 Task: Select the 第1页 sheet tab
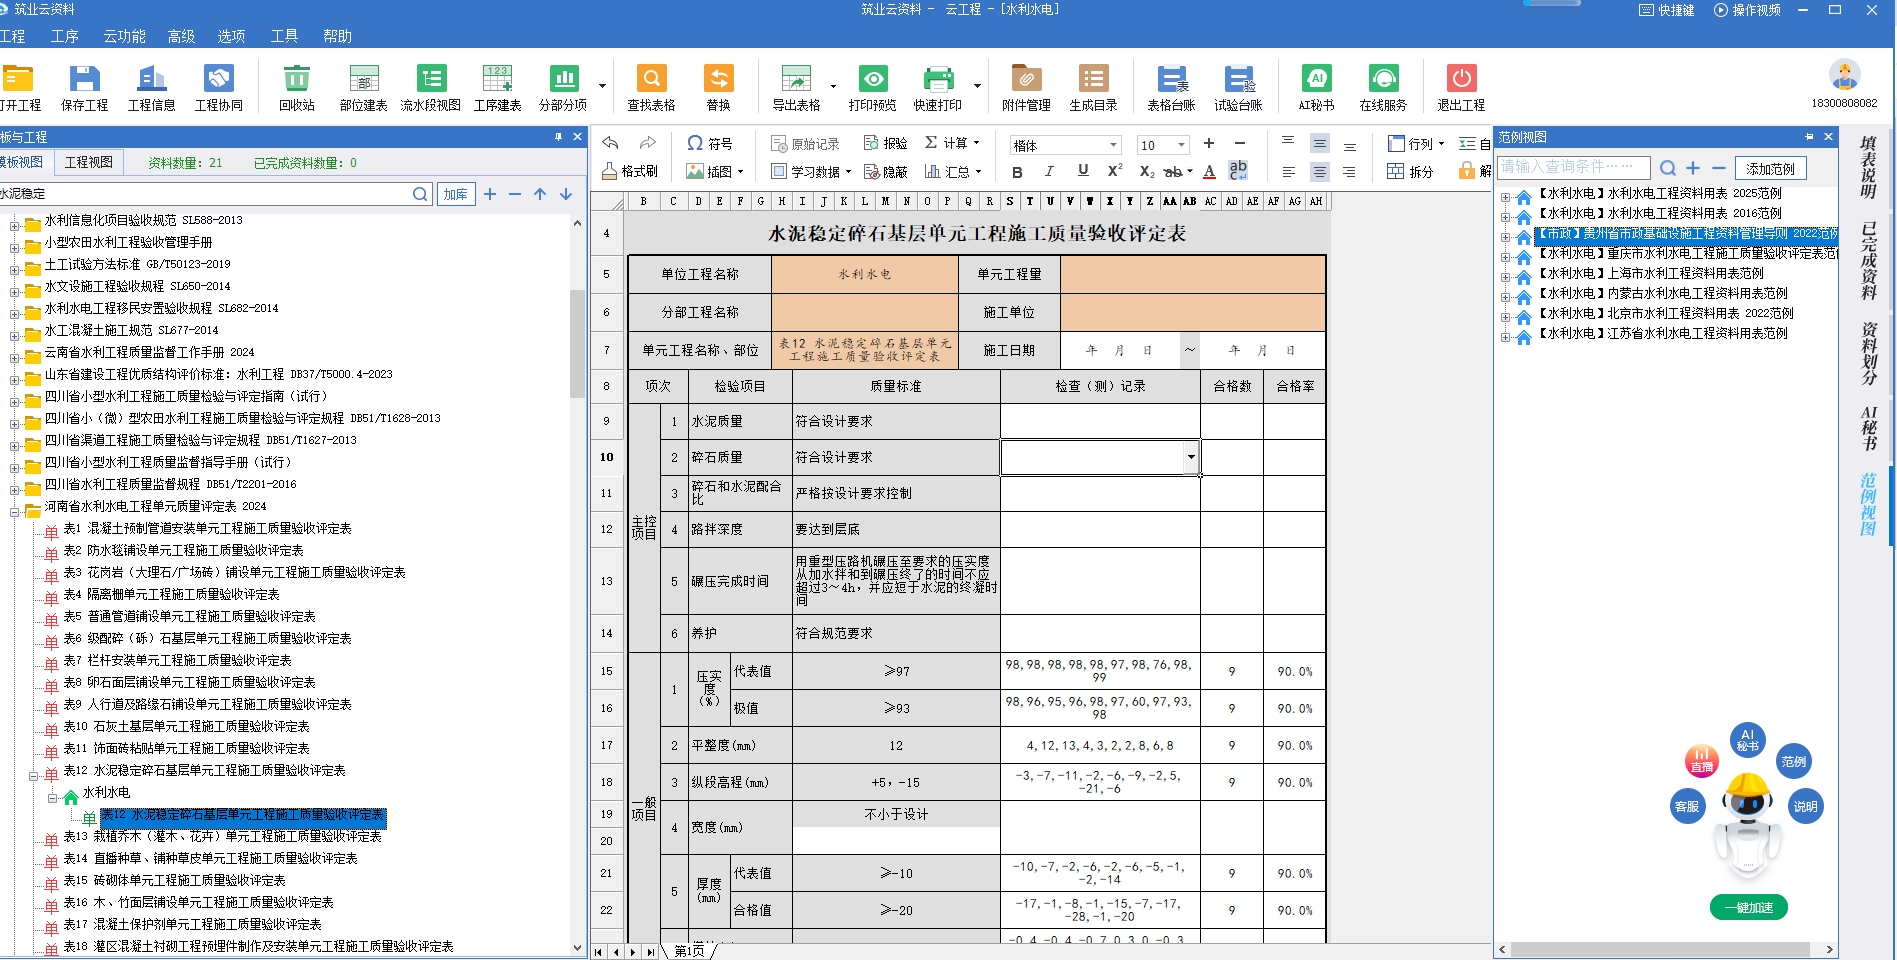point(689,951)
